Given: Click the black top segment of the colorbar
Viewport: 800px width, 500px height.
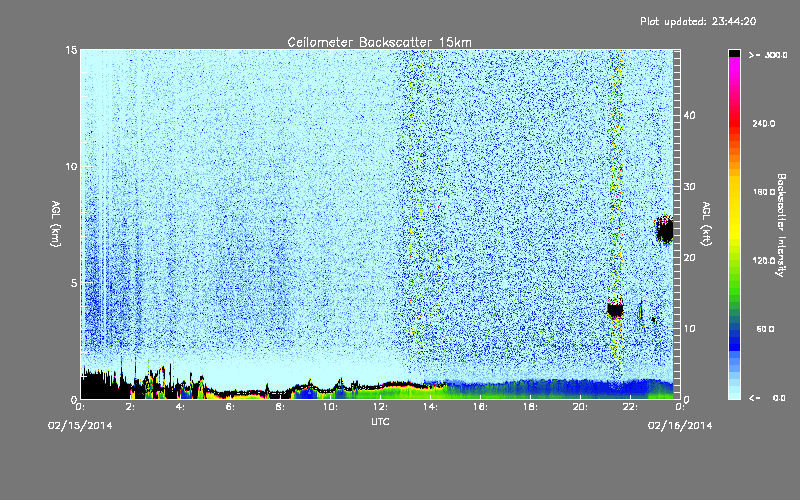Looking at the screenshot, I should 734,53.
